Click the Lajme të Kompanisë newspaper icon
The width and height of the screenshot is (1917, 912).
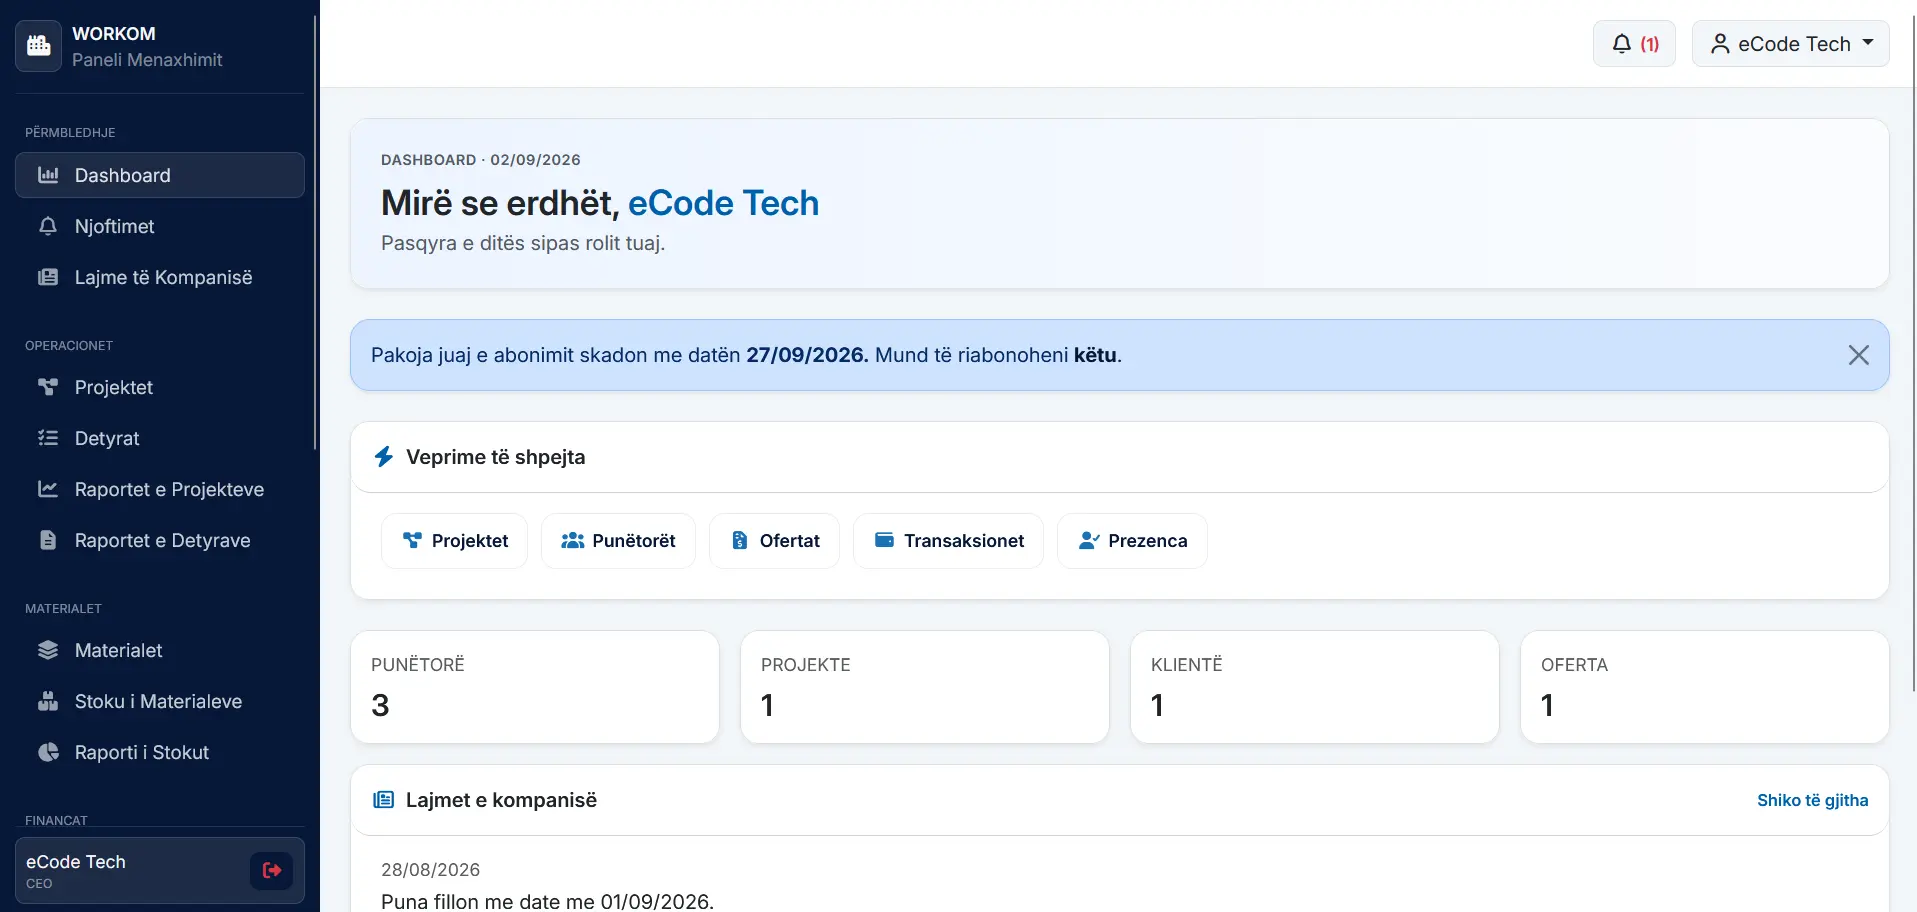pyautogui.click(x=48, y=277)
